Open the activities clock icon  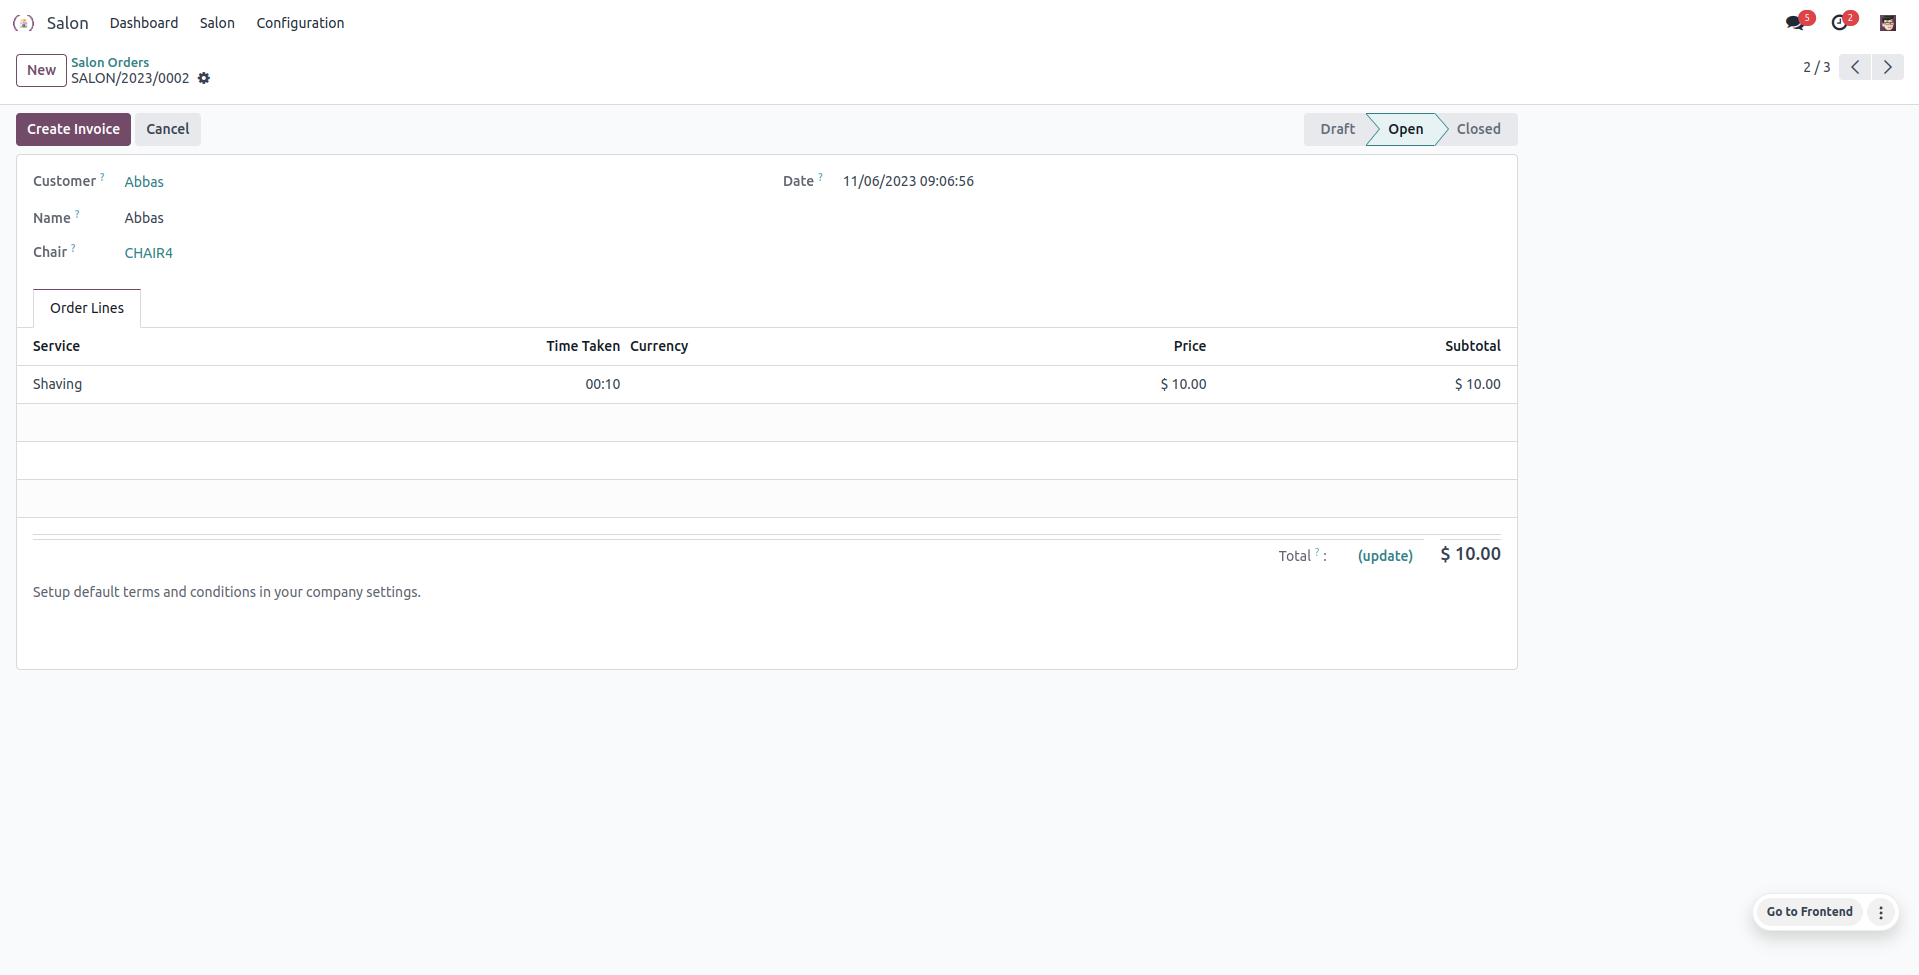[x=1840, y=23]
